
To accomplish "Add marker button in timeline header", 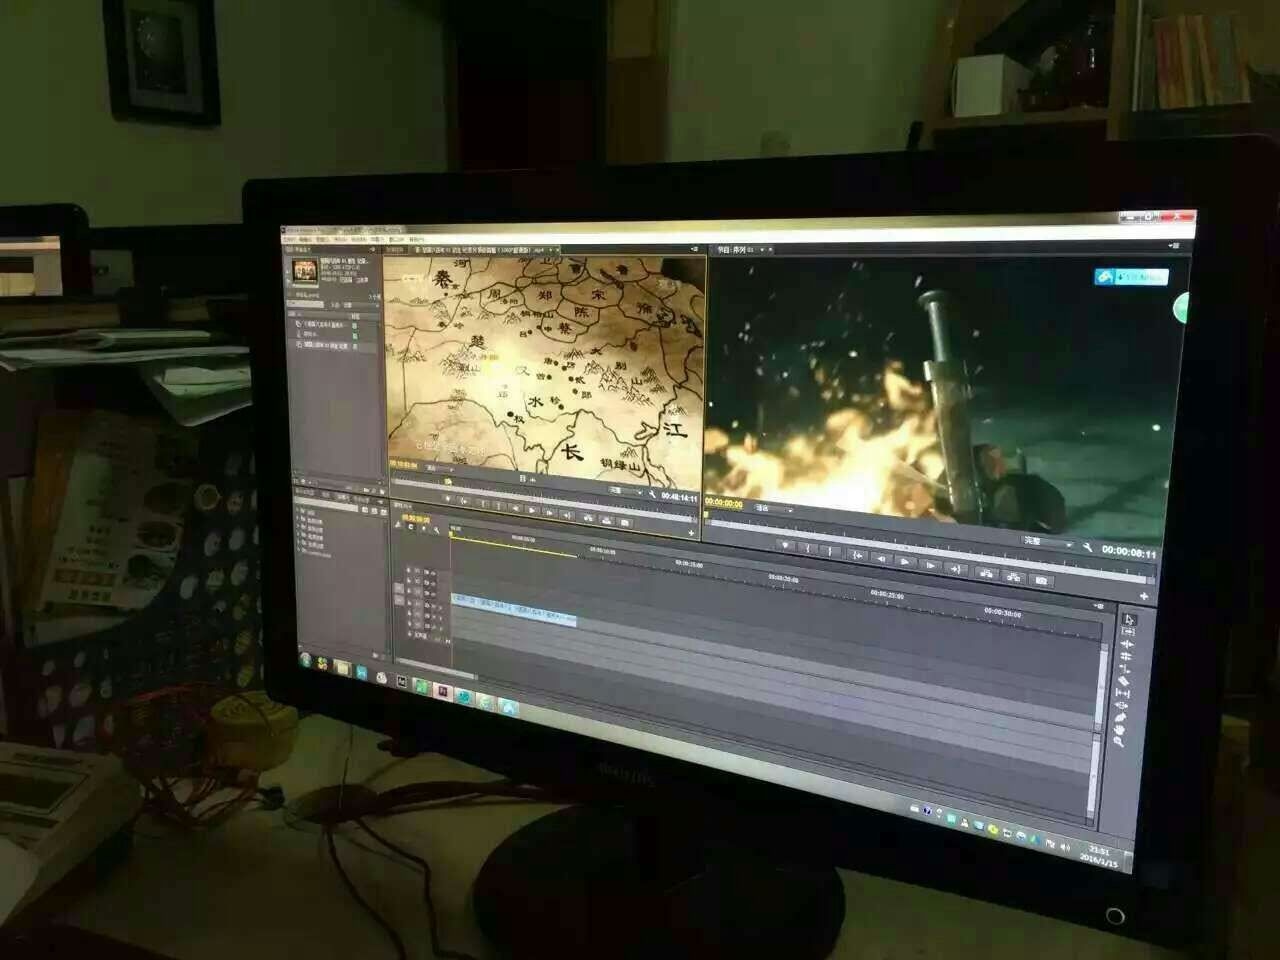I will [423, 526].
